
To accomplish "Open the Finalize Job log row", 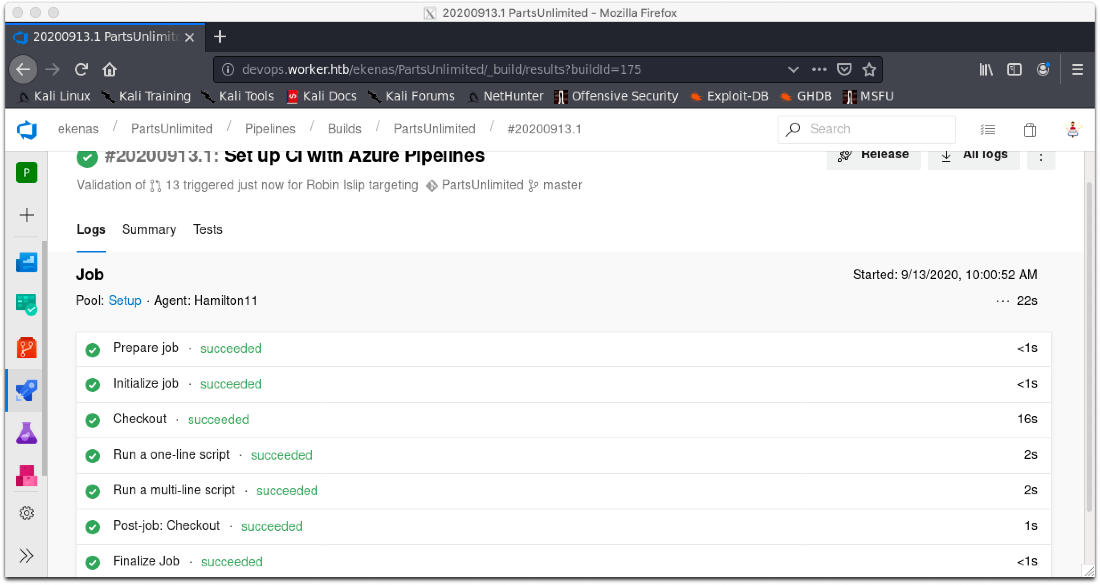I will coord(563,561).
